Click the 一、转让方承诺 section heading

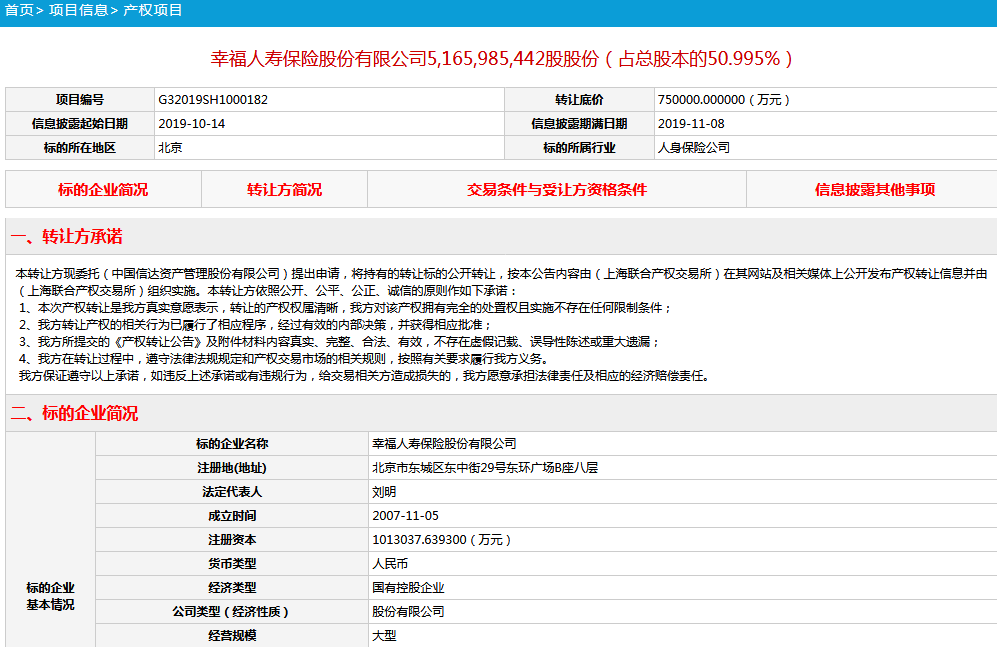pos(66,237)
